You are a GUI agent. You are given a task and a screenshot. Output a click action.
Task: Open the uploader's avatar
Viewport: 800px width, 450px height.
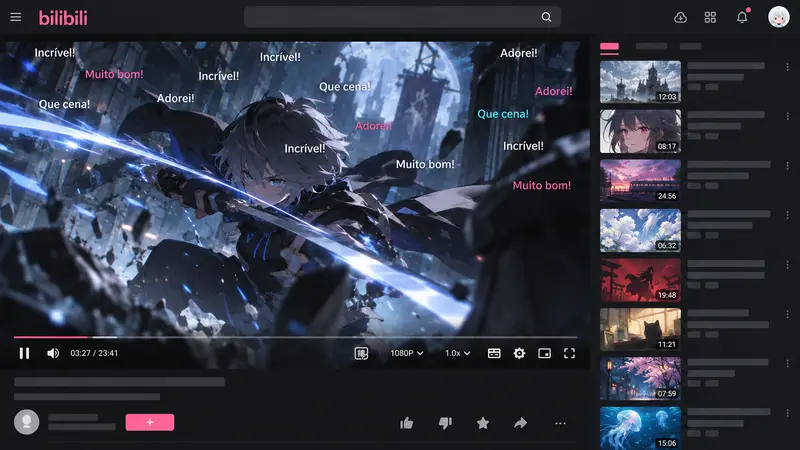point(27,422)
